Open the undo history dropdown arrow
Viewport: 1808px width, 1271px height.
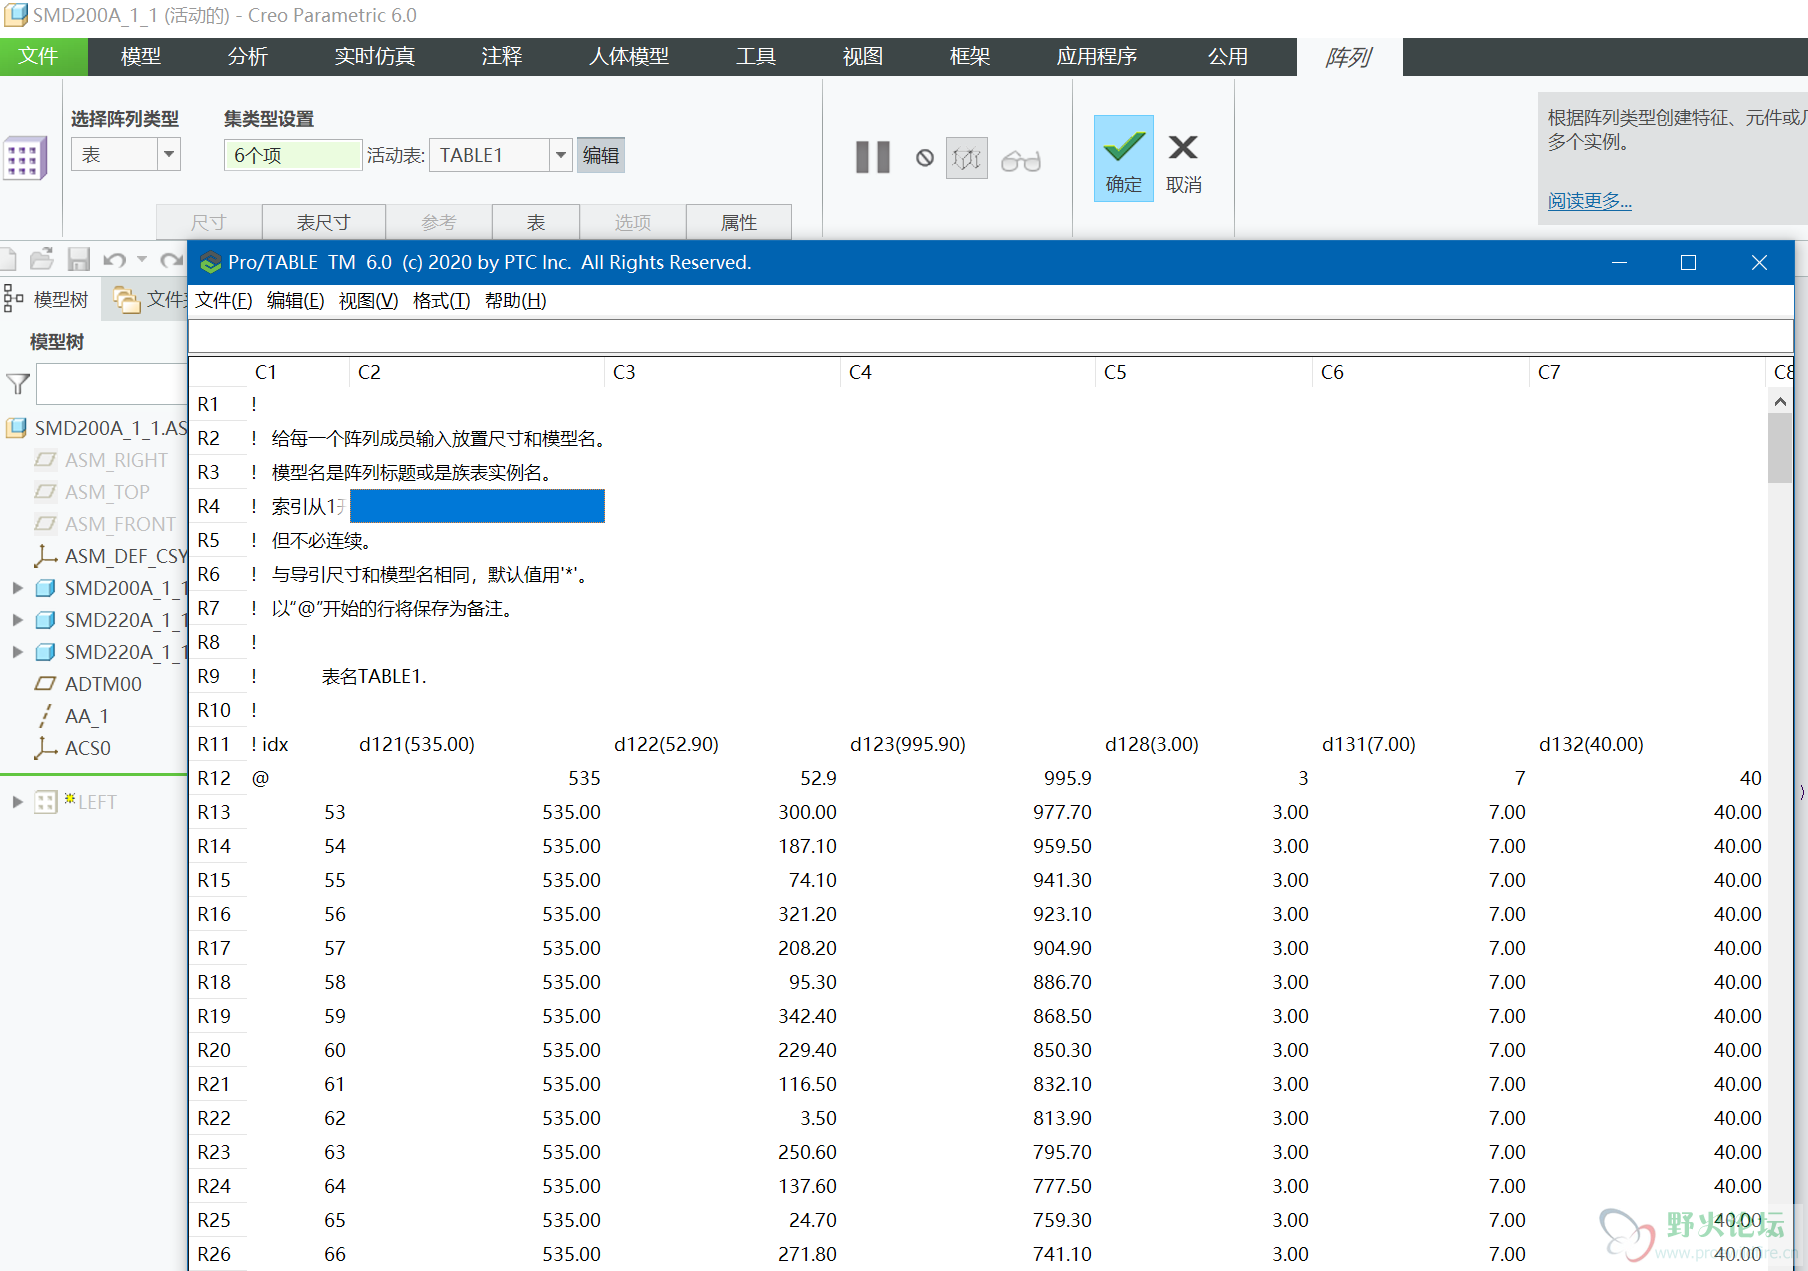(x=142, y=260)
